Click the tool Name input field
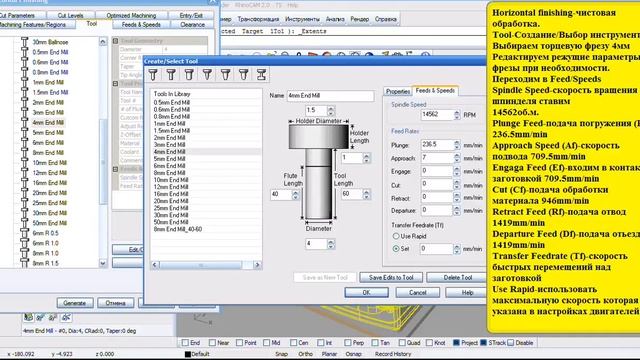Screen dimensions: 640x360 click(x=330, y=96)
